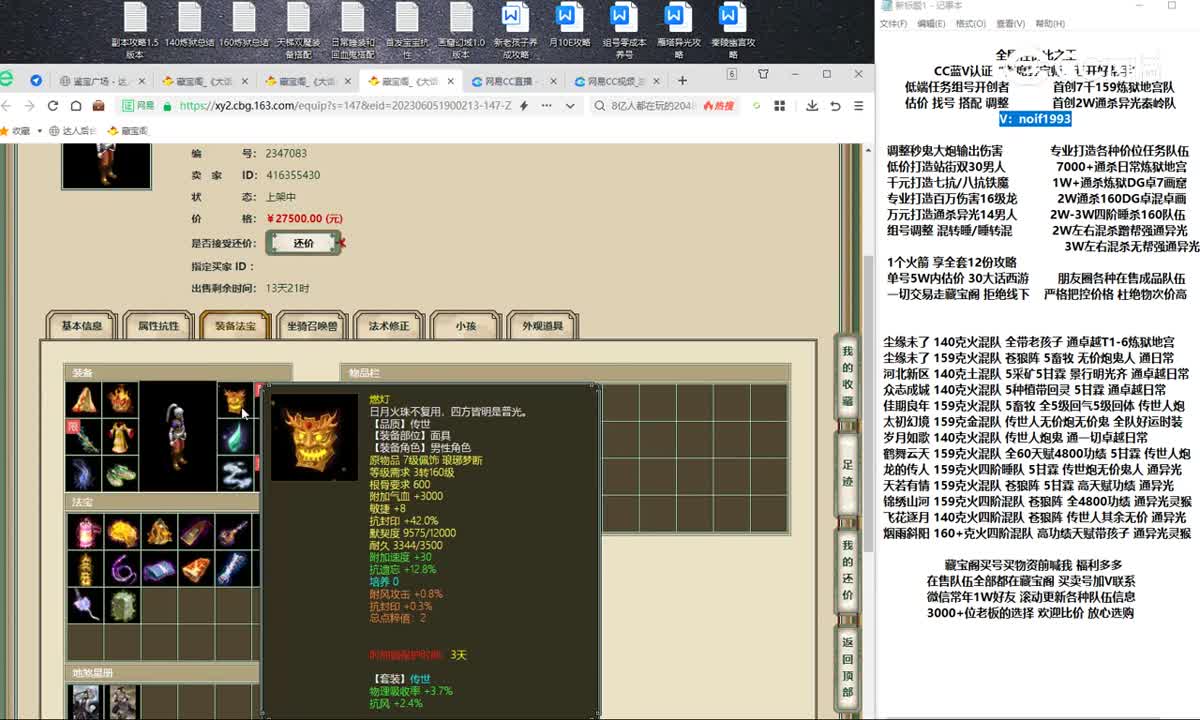This screenshot has height=720, width=1200.
Task: Open desktop document 雁塔异光攻略
Action: 678,30
